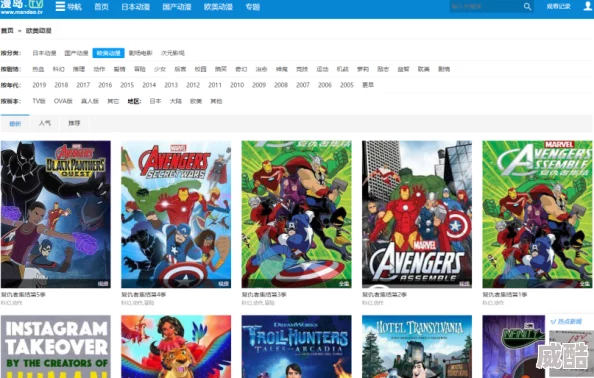
Task: Open 日本动漫 in the top navigation
Action: 135,7
